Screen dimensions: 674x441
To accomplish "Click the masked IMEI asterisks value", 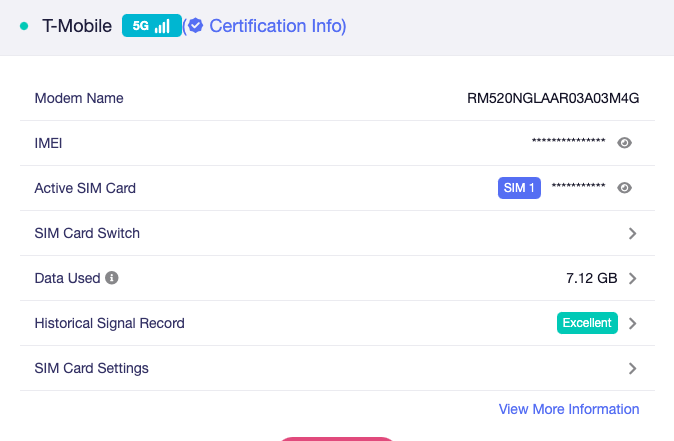I will (x=568, y=143).
